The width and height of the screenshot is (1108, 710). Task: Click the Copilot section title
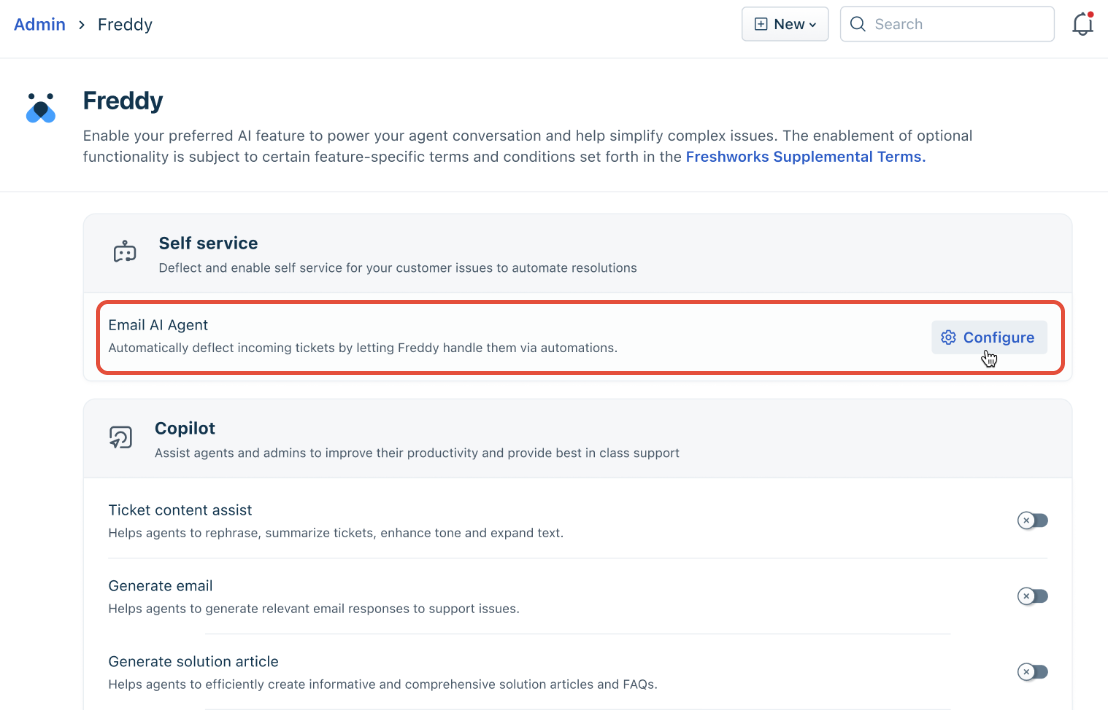185,428
